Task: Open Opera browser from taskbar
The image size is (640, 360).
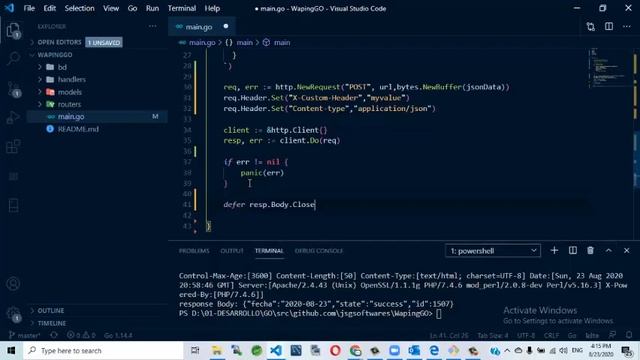Action: (335, 350)
